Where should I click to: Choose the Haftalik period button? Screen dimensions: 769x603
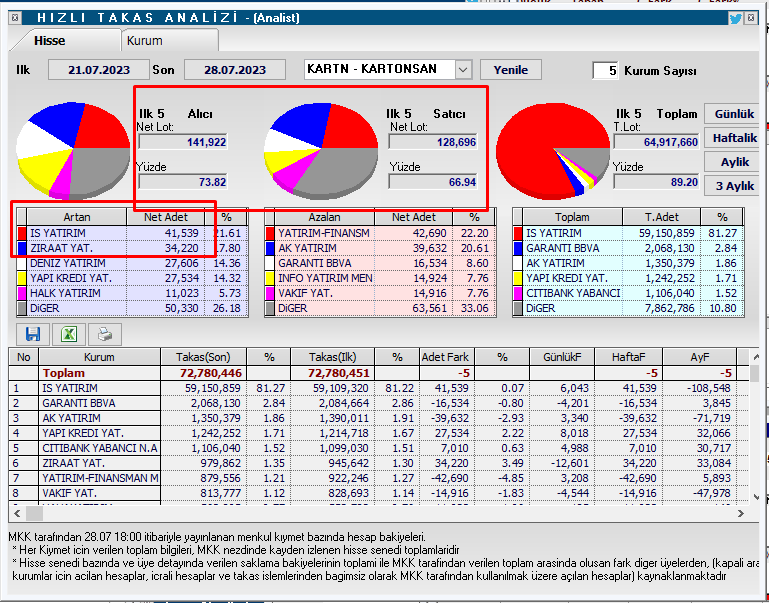[x=734, y=138]
